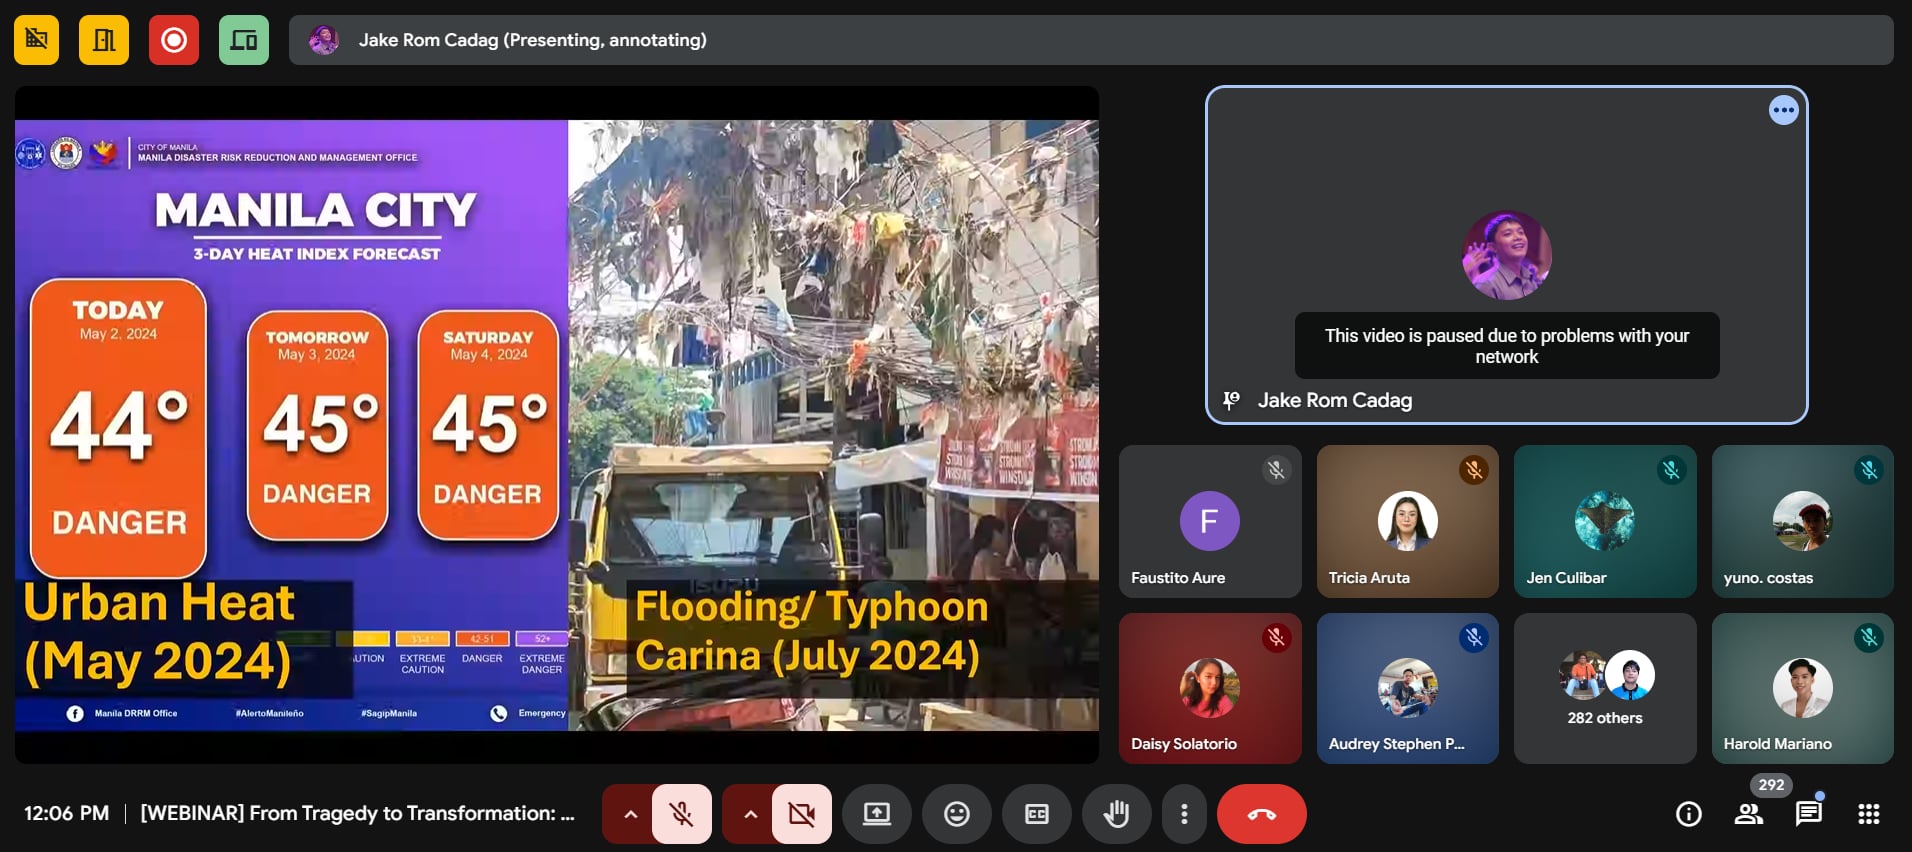The width and height of the screenshot is (1912, 852).
Task: Toggle closed captions
Action: [1037, 814]
